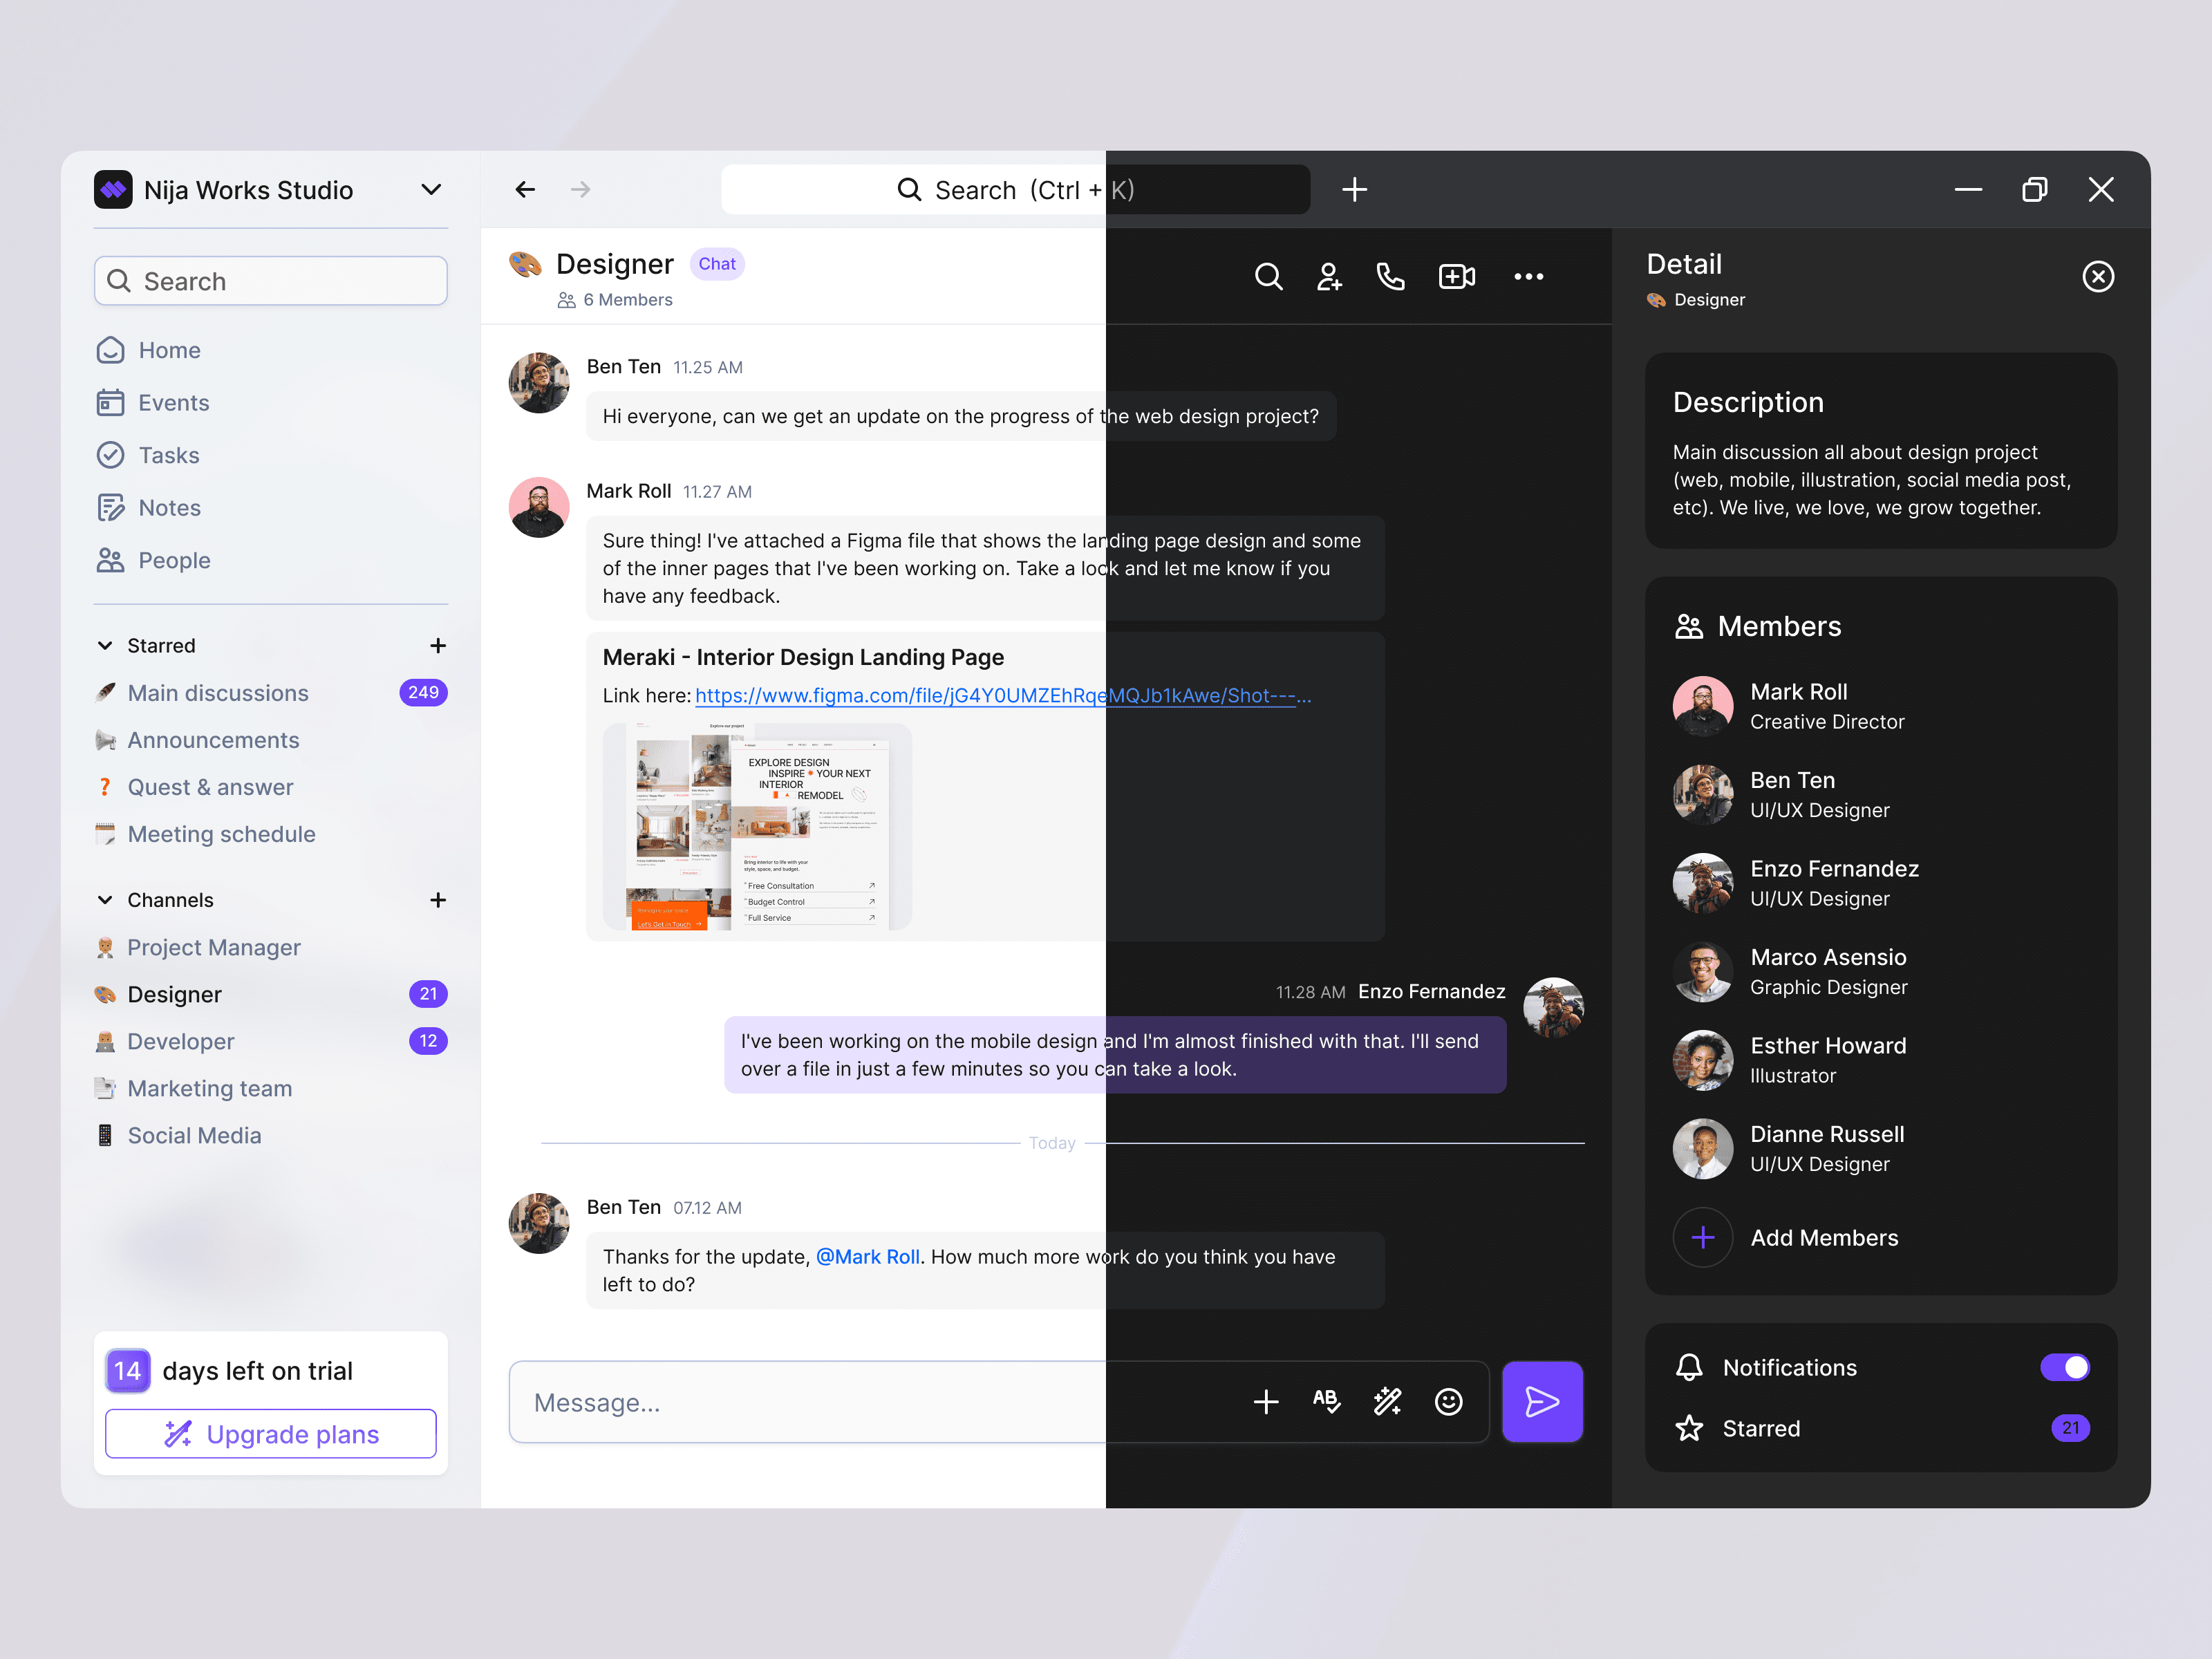The image size is (2212, 1659).
Task: Select member Mark Roll in Detail panel
Action: point(1880,706)
